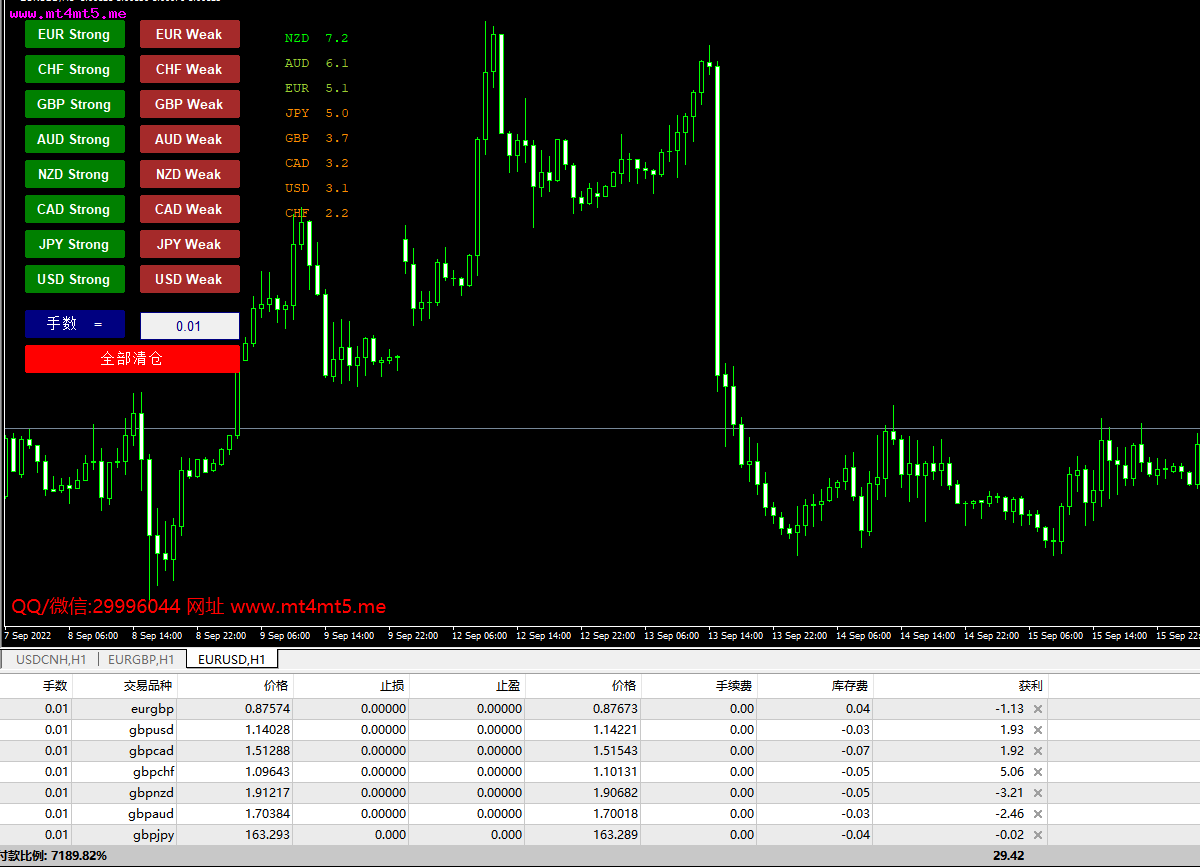Click the AUD 6.1 strength reading
Image resolution: width=1200 pixels, height=867 pixels.
316,63
